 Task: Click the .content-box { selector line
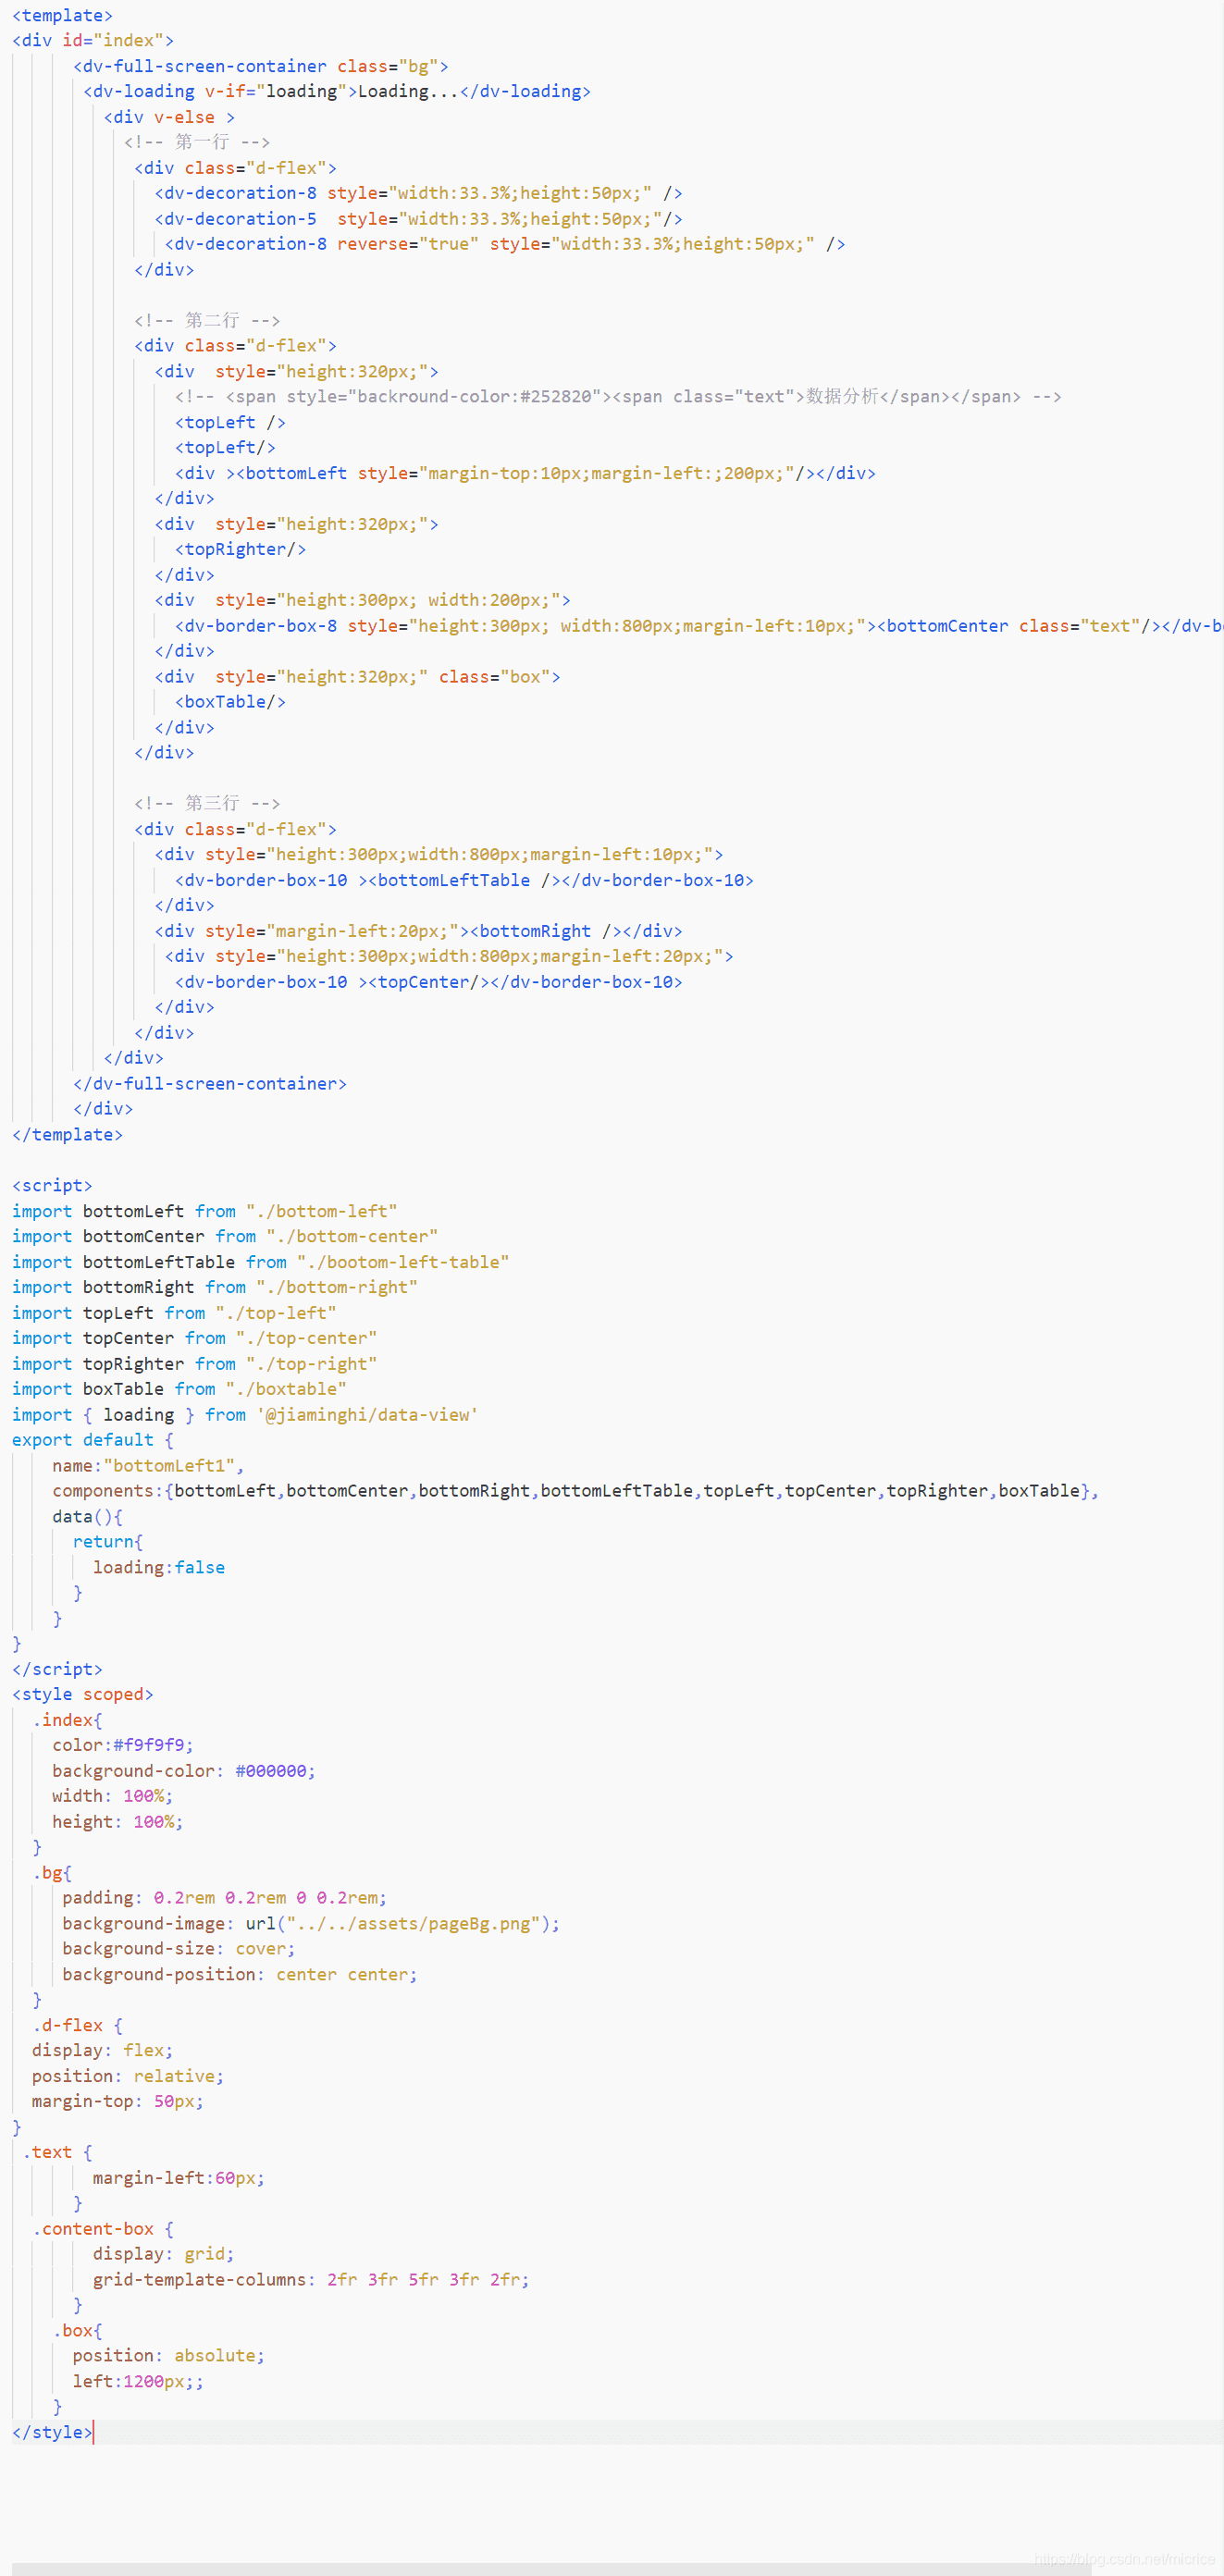[103, 2228]
